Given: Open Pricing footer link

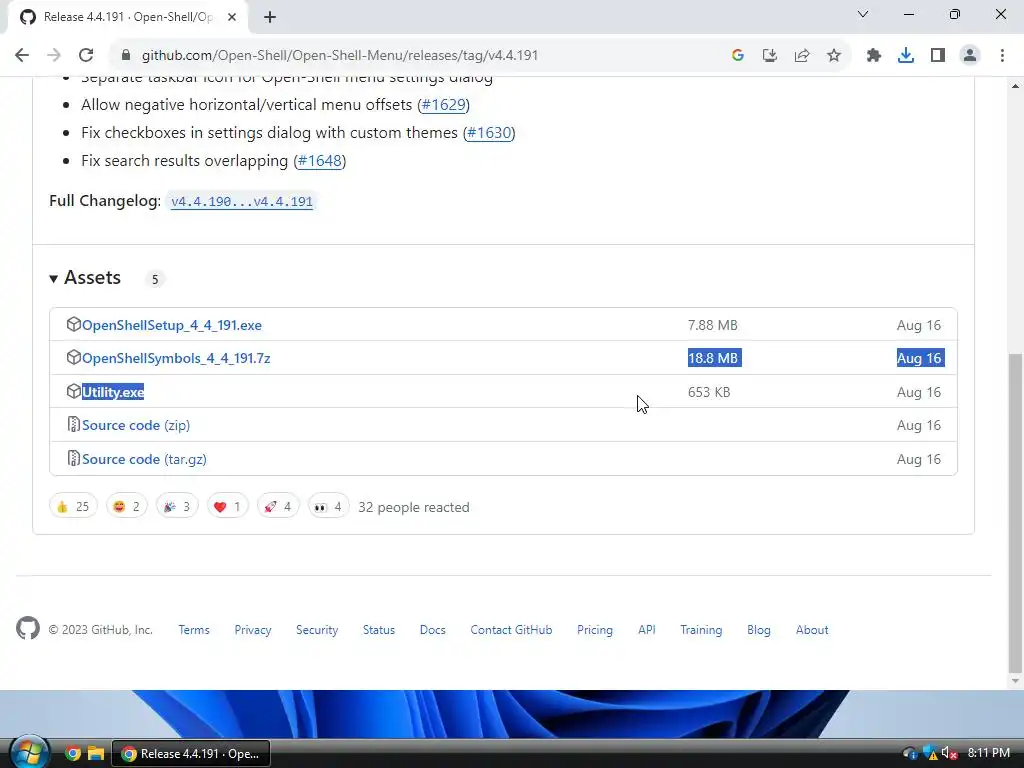Looking at the screenshot, I should coord(595,630).
